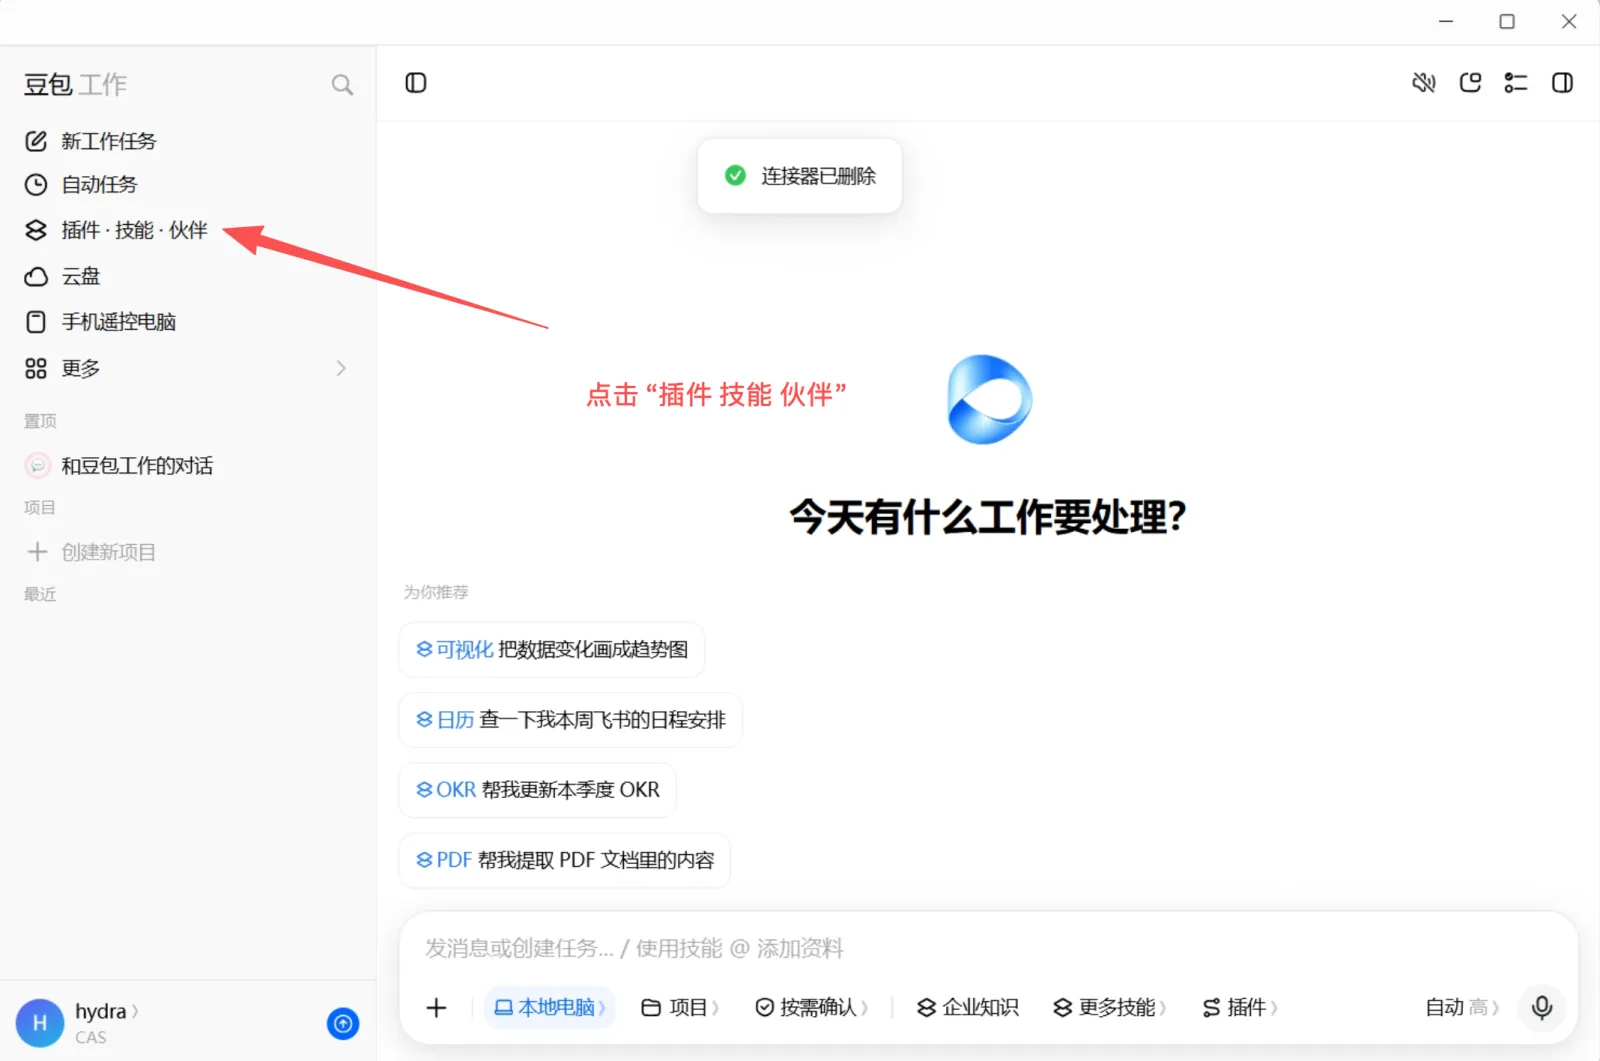
Task: Toggle the mute sound icon
Action: coord(1424,83)
